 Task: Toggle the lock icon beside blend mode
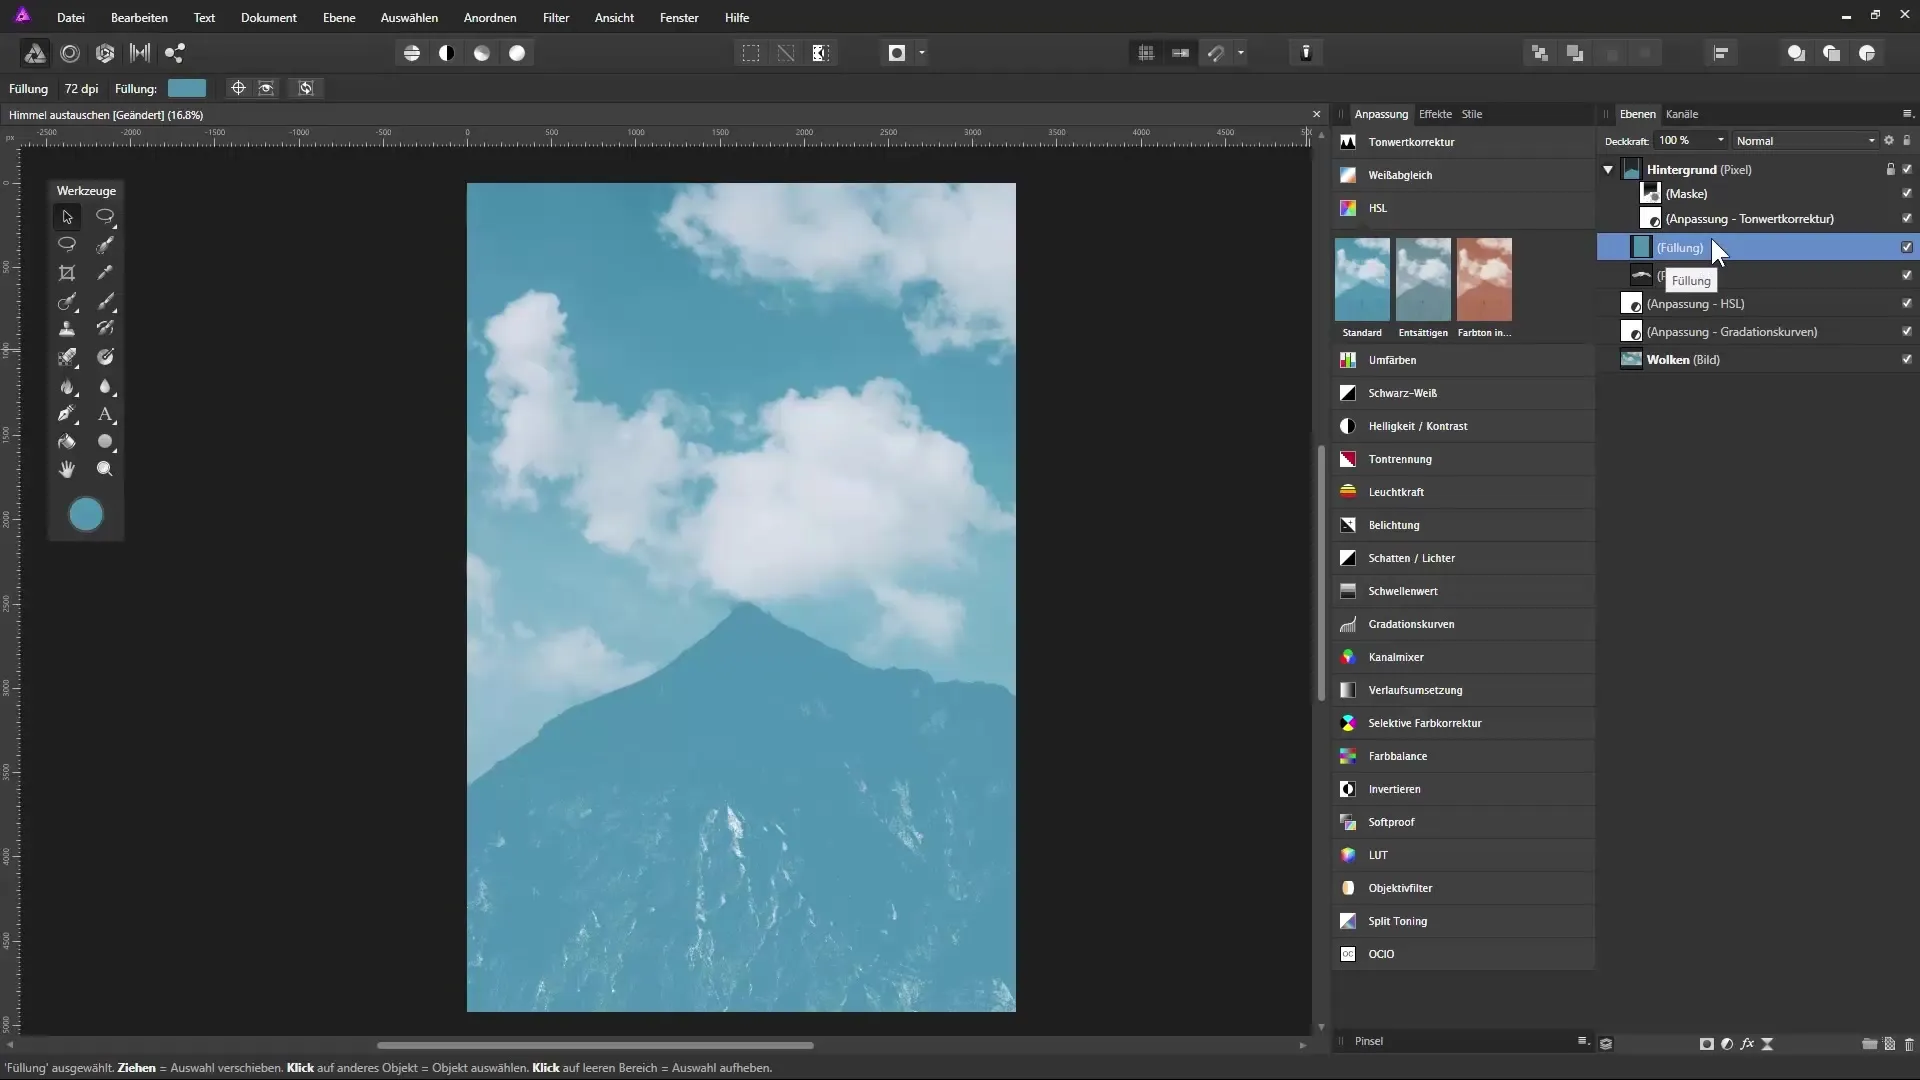[x=1907, y=141]
